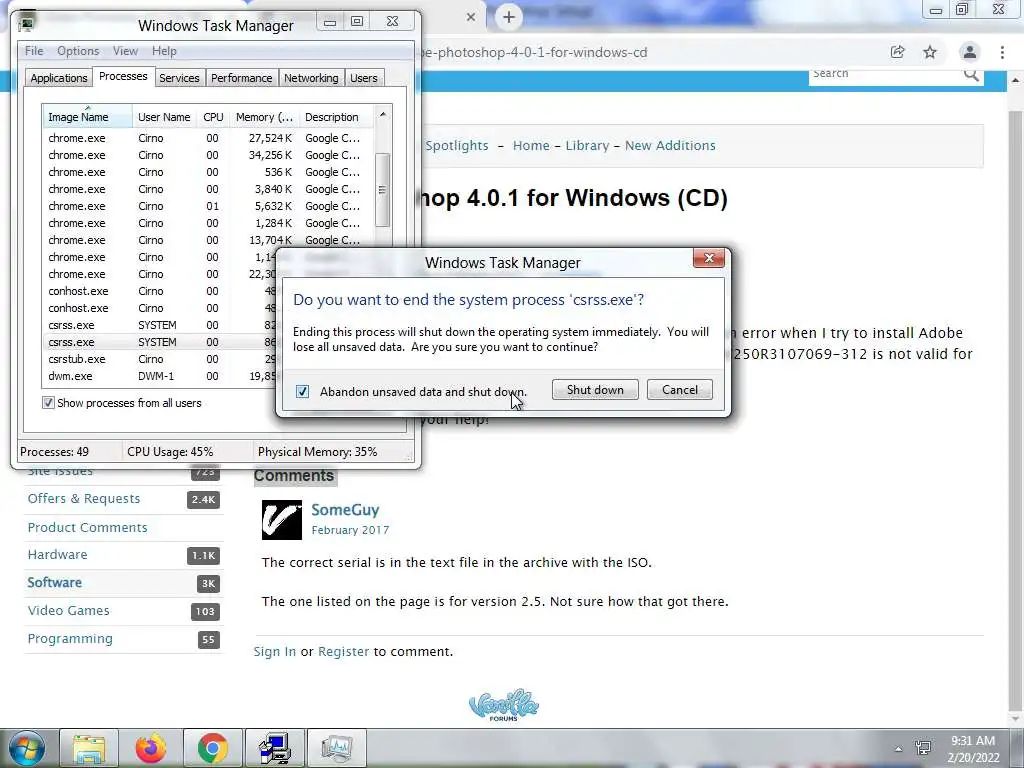Switch to Networking tab

pos(311,78)
